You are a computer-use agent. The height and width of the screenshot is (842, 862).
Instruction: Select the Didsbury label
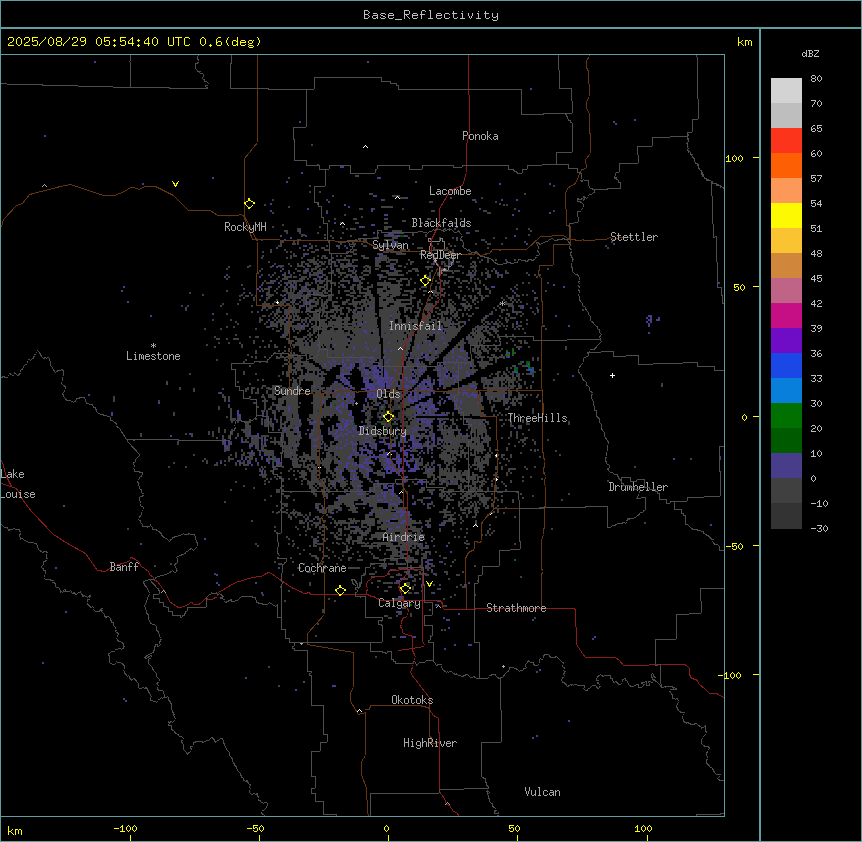click(382, 431)
